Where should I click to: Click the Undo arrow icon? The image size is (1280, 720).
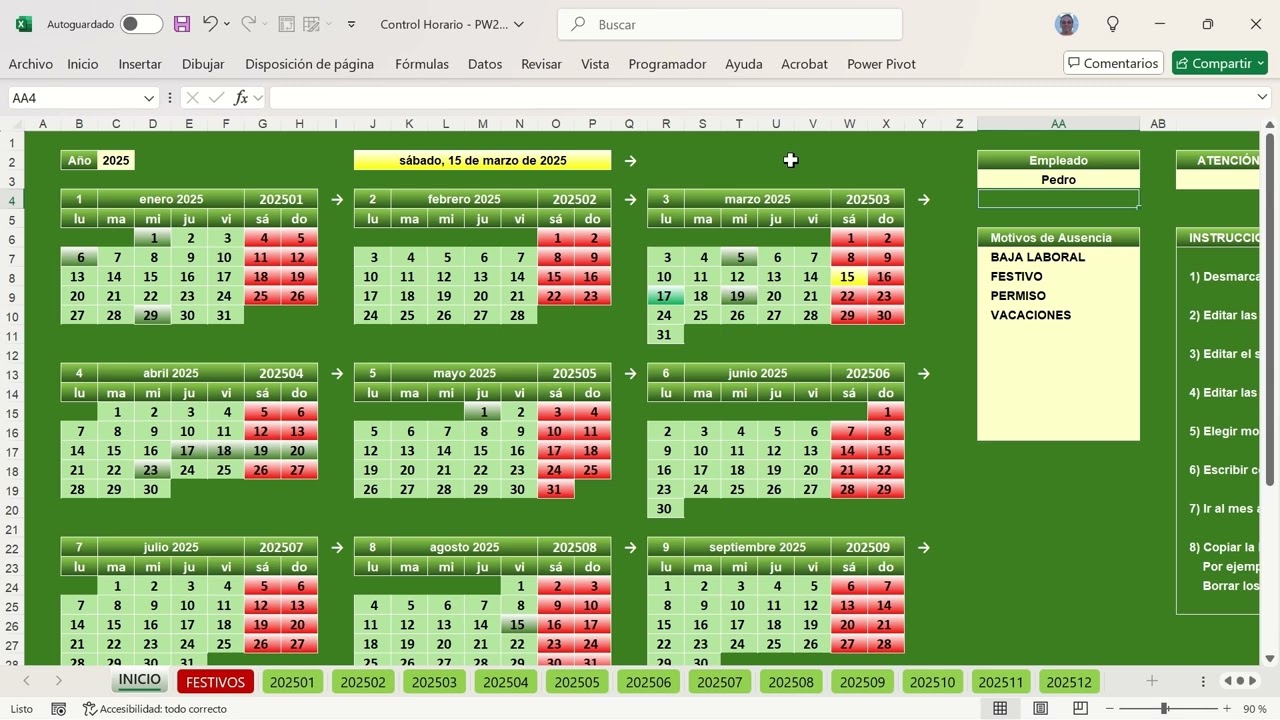coord(209,24)
